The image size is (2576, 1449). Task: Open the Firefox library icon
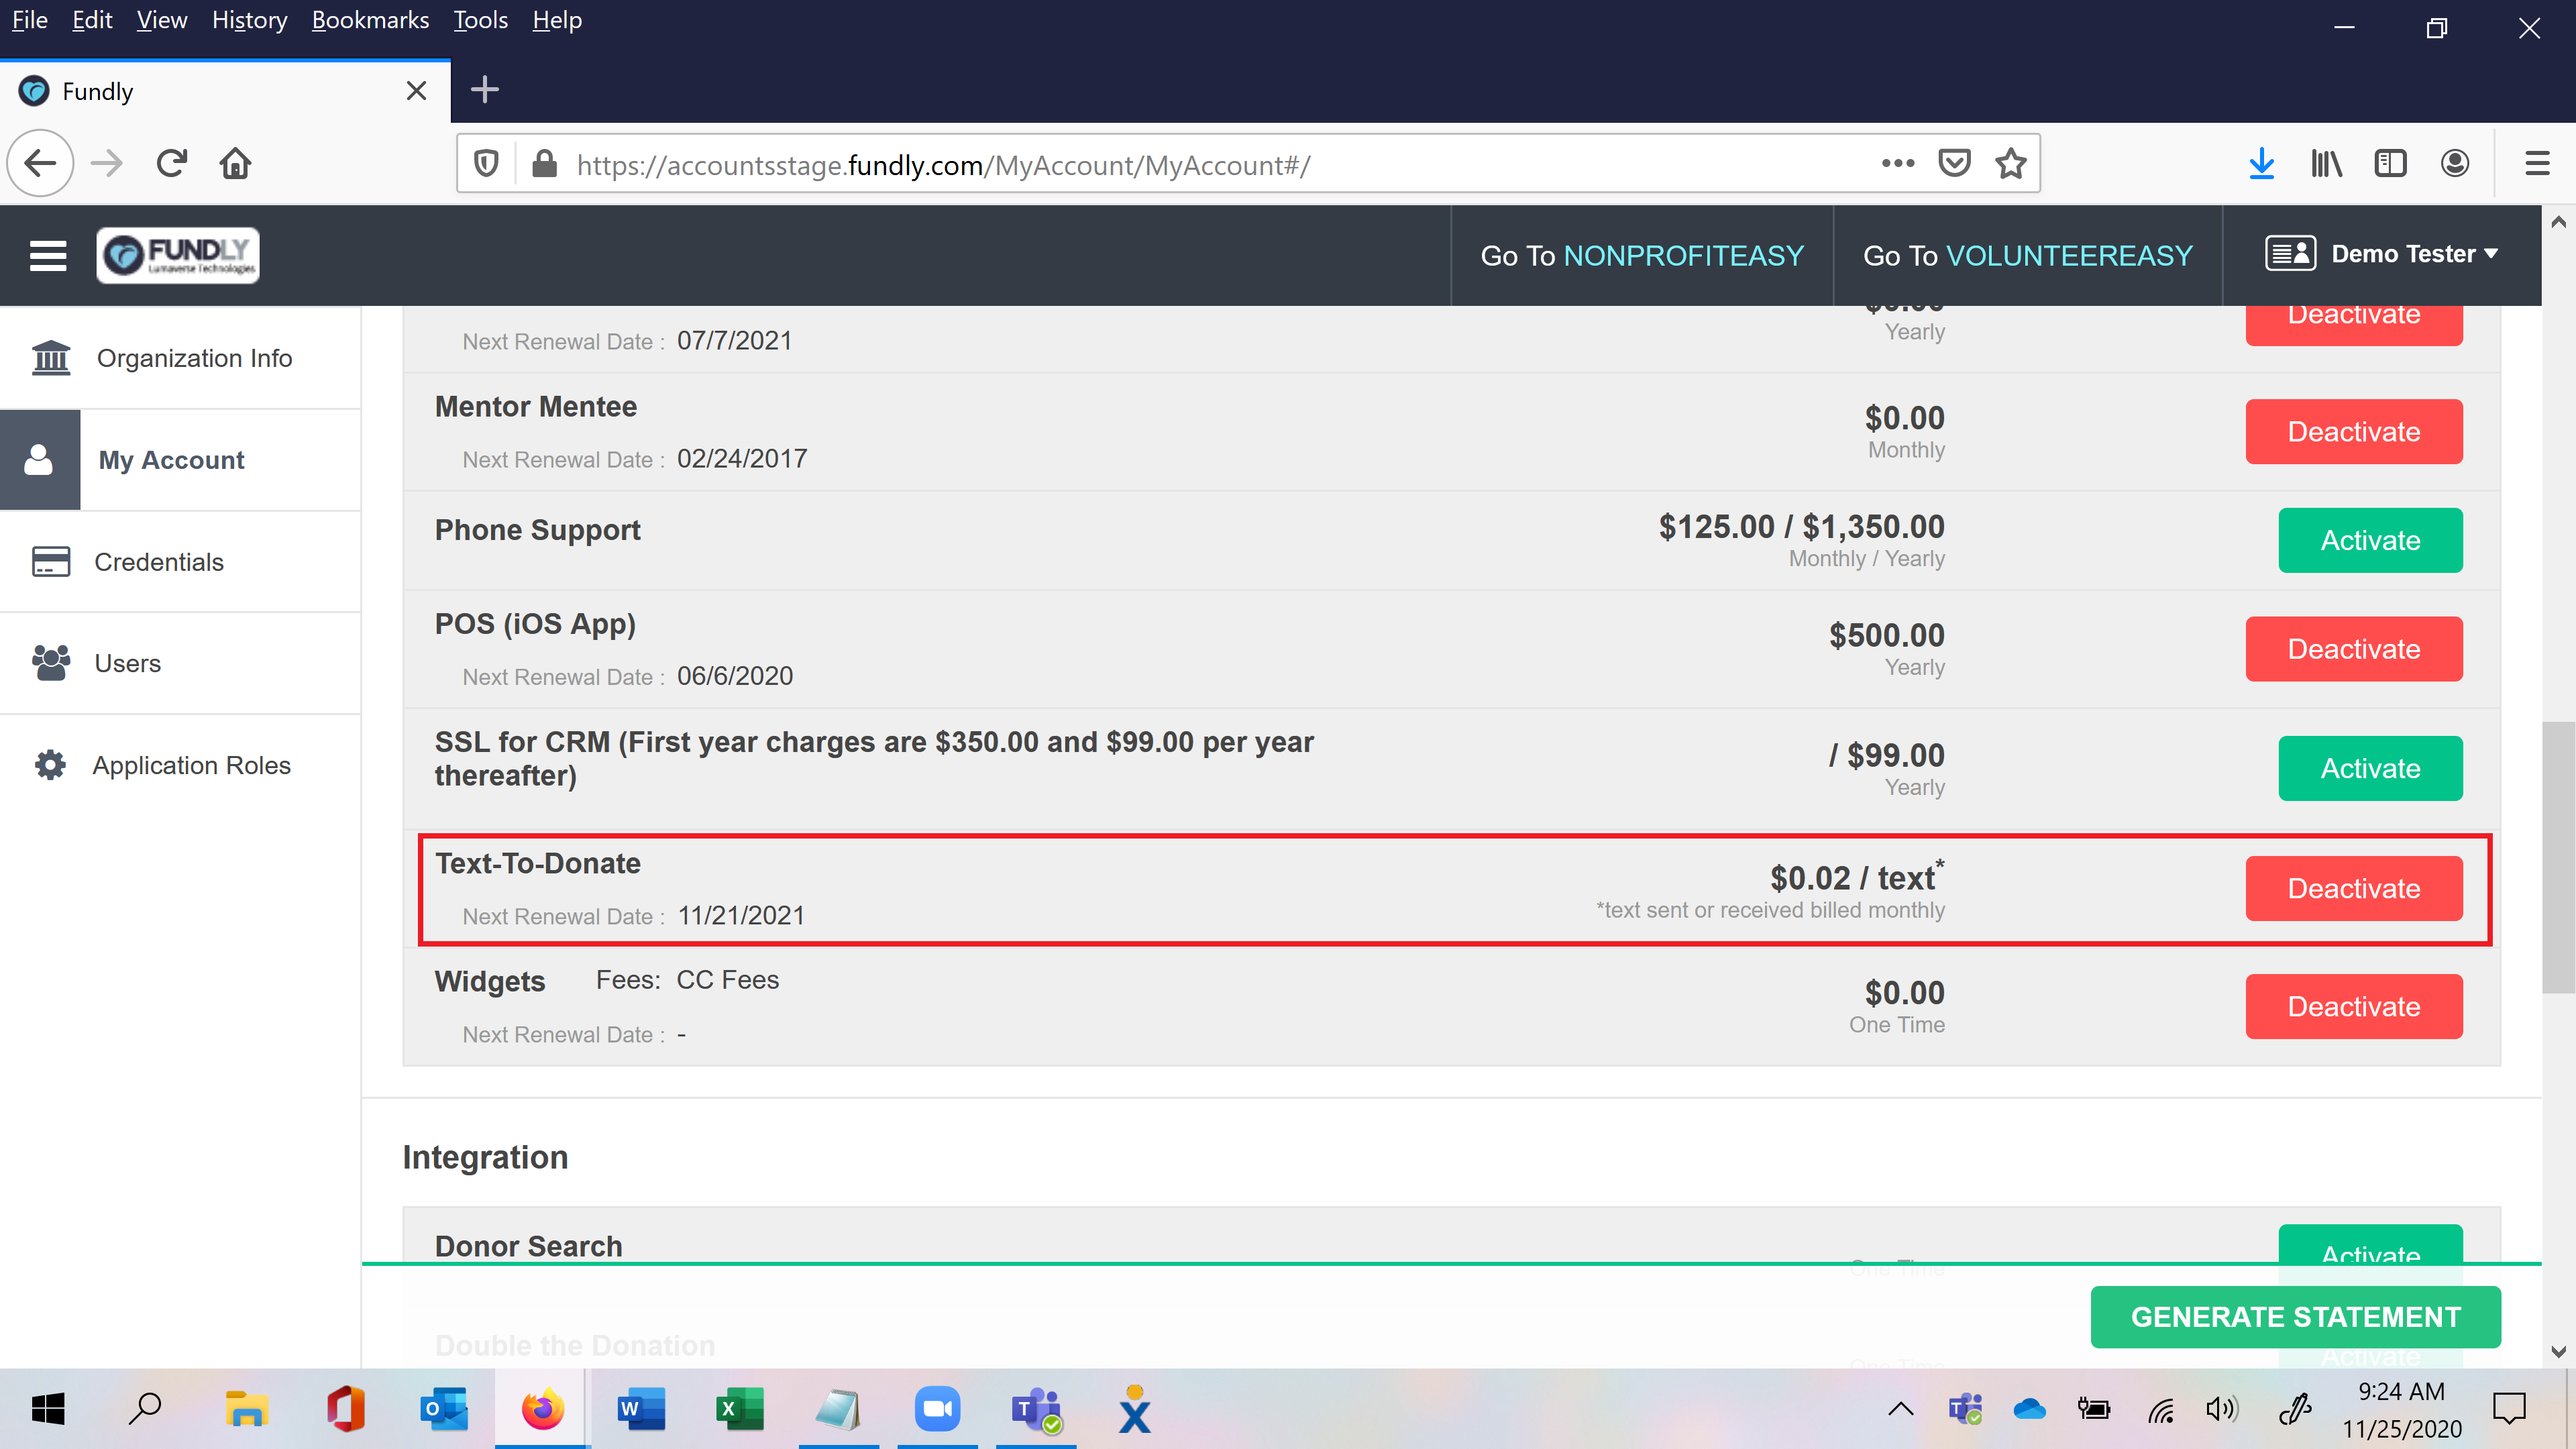(2326, 163)
